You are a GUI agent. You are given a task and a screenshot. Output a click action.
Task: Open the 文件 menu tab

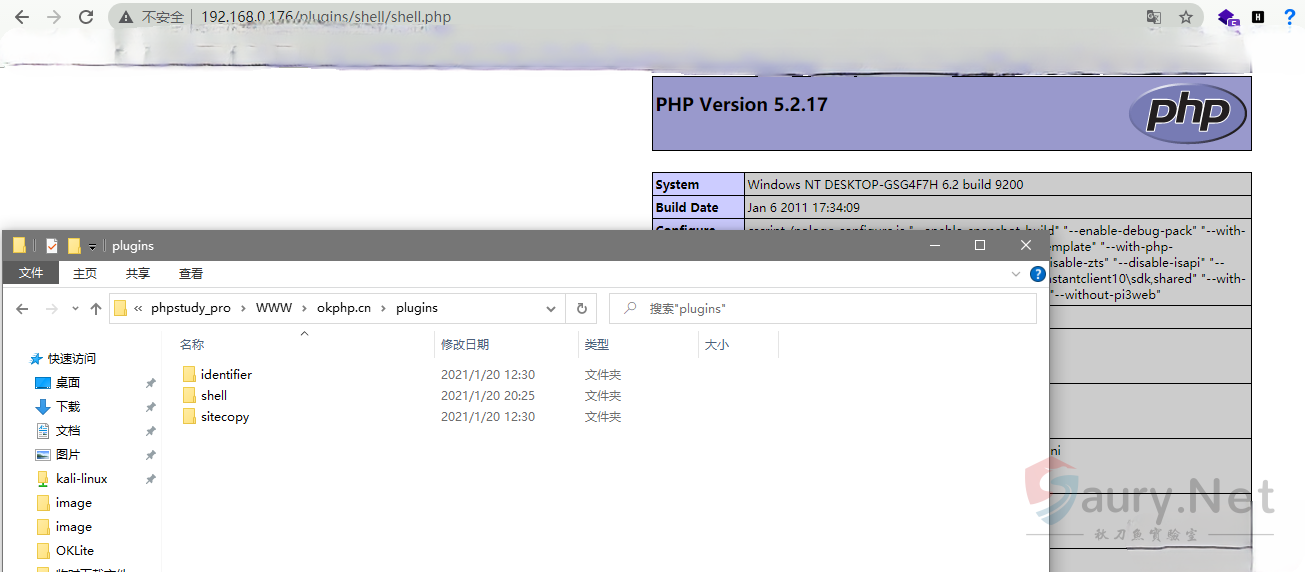[31, 274]
